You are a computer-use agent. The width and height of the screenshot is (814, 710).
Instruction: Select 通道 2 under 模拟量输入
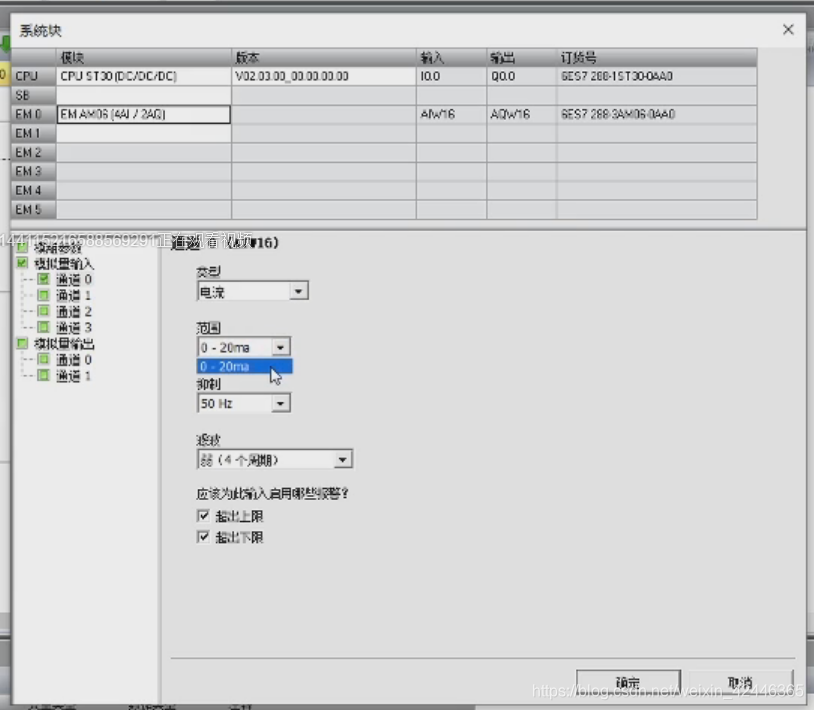[x=74, y=311]
